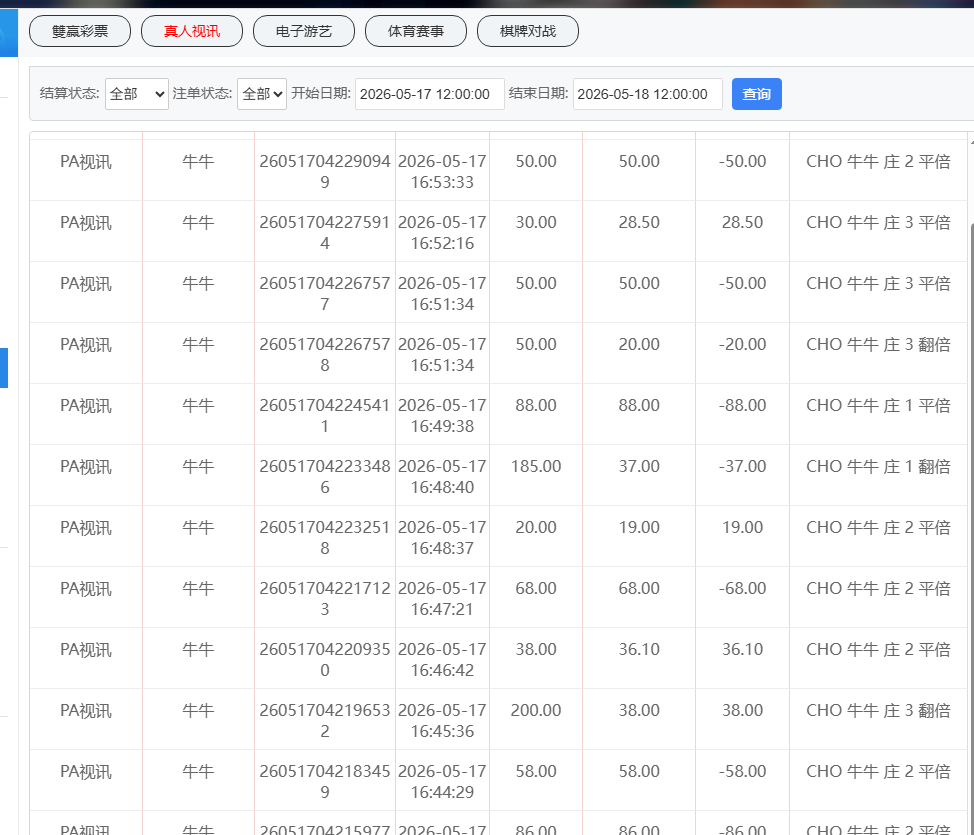This screenshot has height=835, width=974.
Task: Click bet amount 200.00
Action: [536, 710]
